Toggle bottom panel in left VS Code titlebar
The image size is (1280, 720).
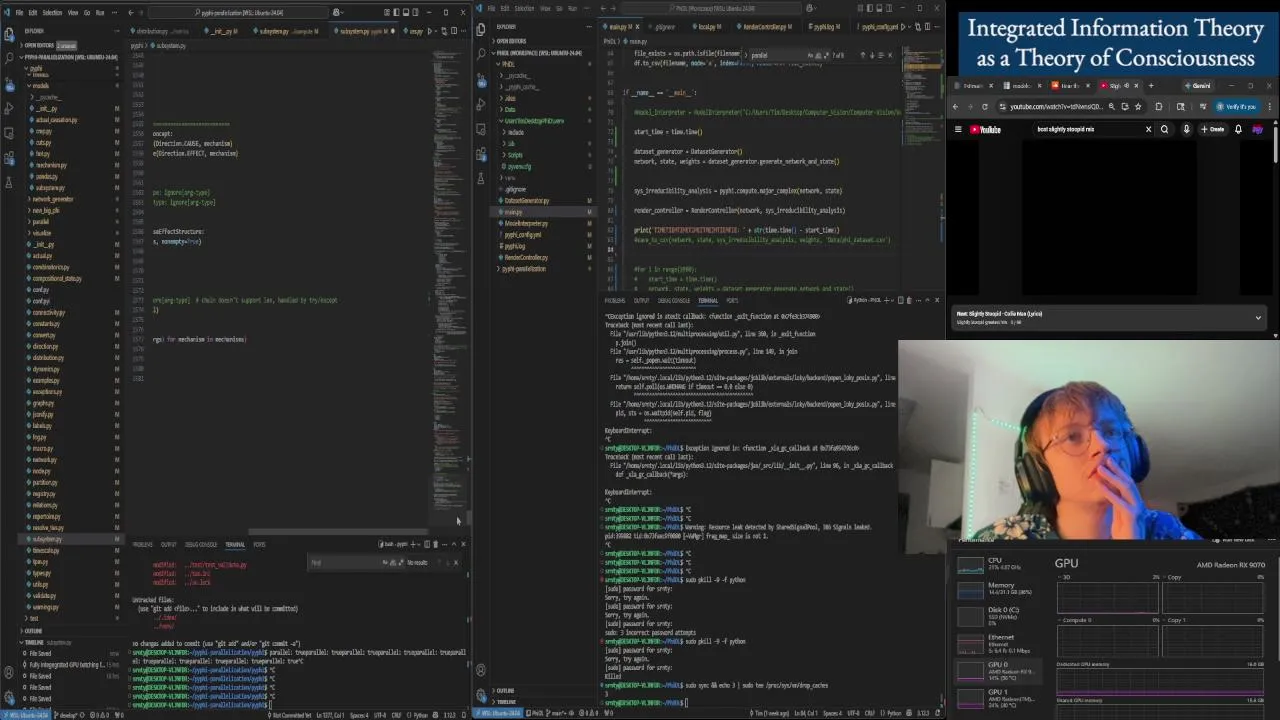406,12
